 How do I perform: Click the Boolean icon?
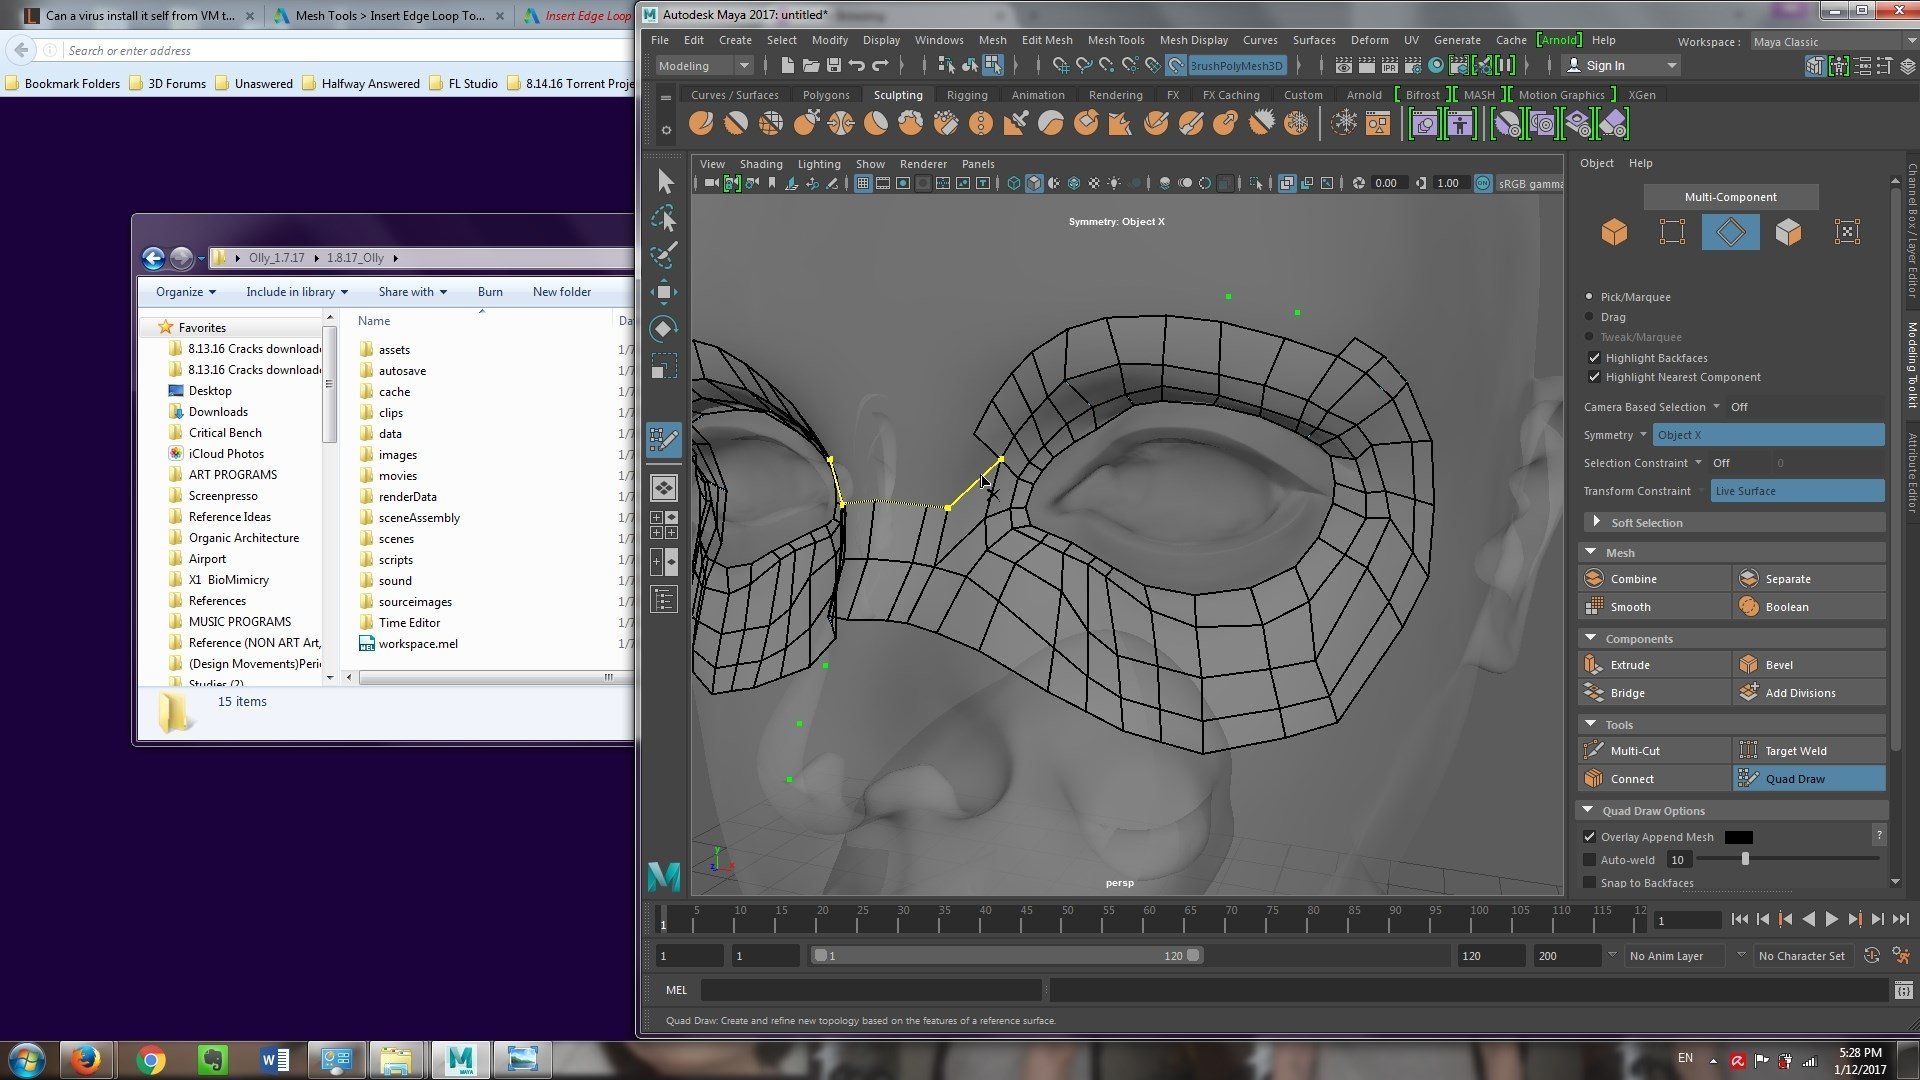(x=1749, y=607)
